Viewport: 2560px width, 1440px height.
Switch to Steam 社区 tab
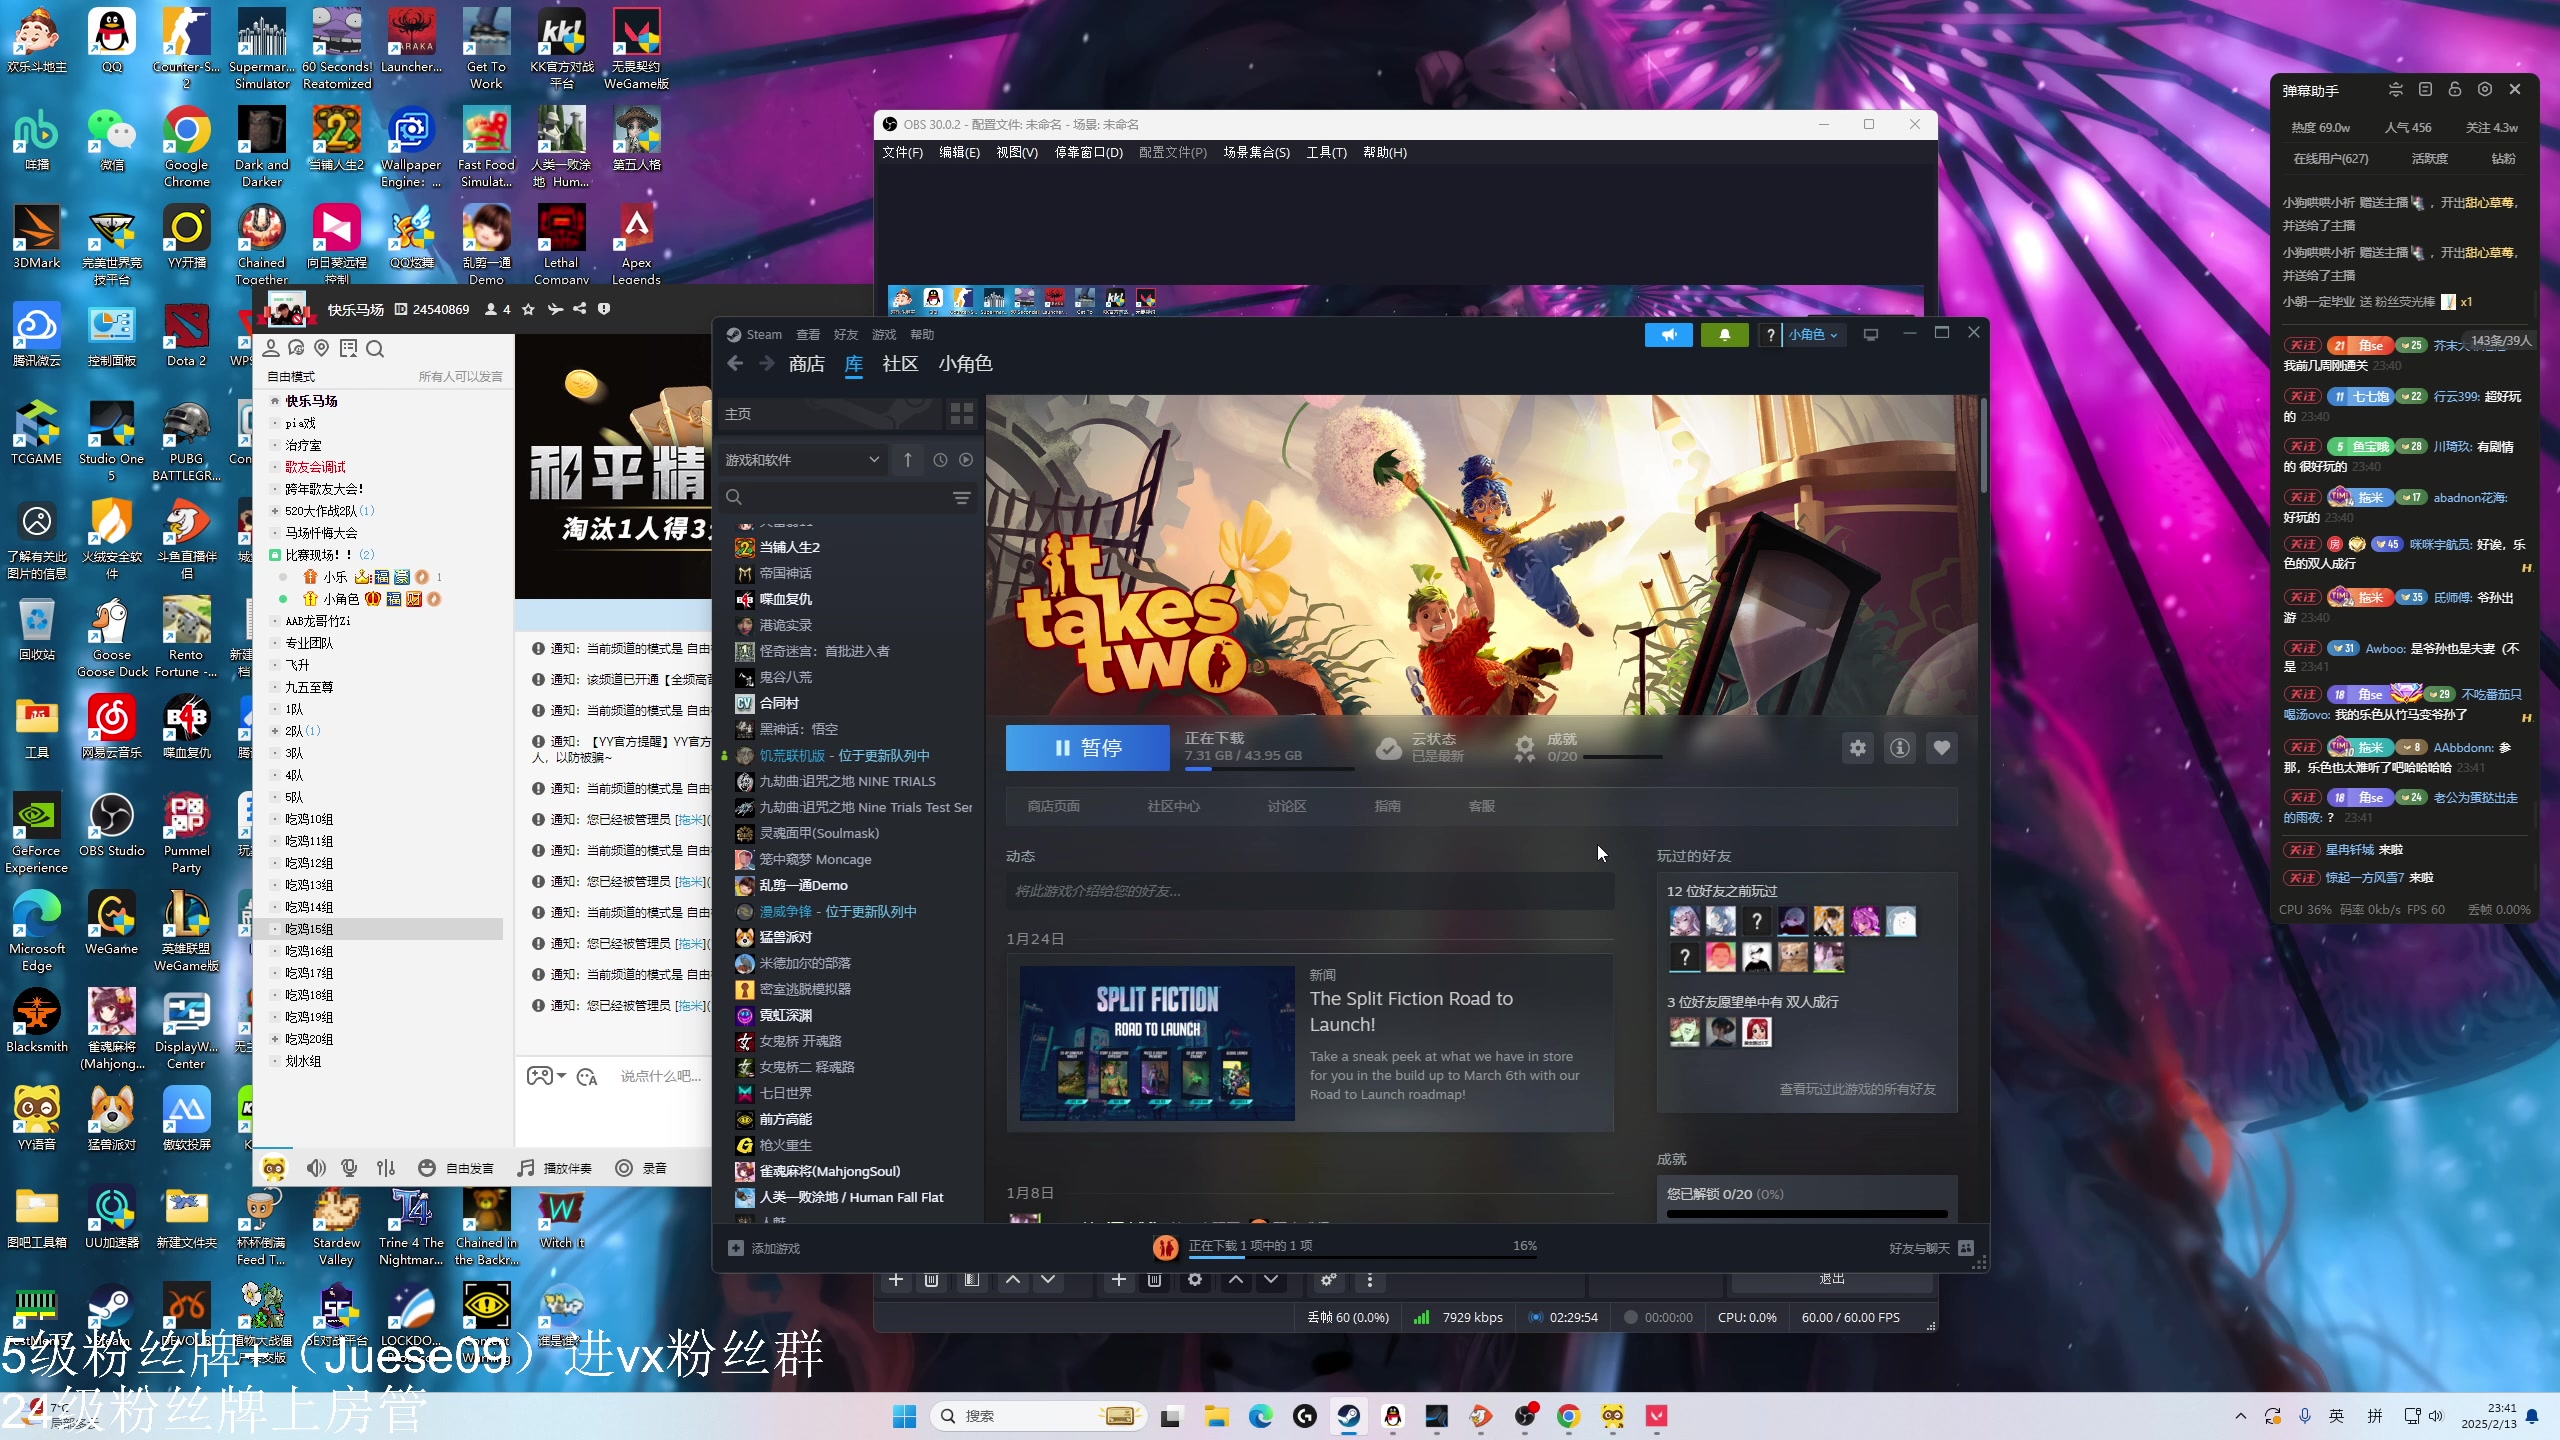pyautogui.click(x=900, y=364)
